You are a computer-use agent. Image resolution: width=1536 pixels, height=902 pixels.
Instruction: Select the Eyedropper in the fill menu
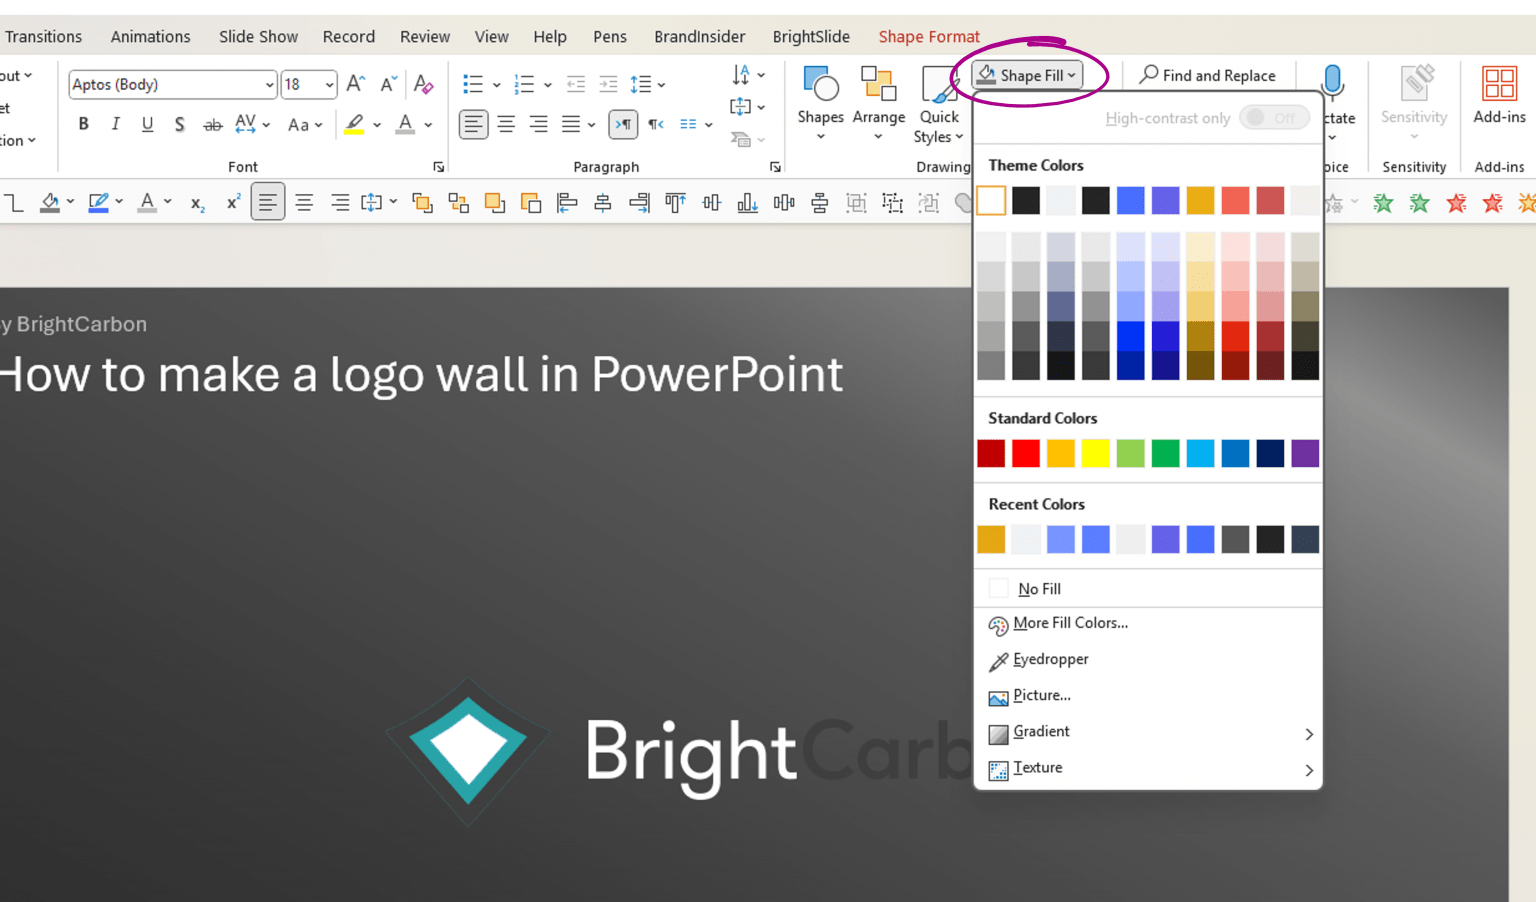click(1050, 659)
